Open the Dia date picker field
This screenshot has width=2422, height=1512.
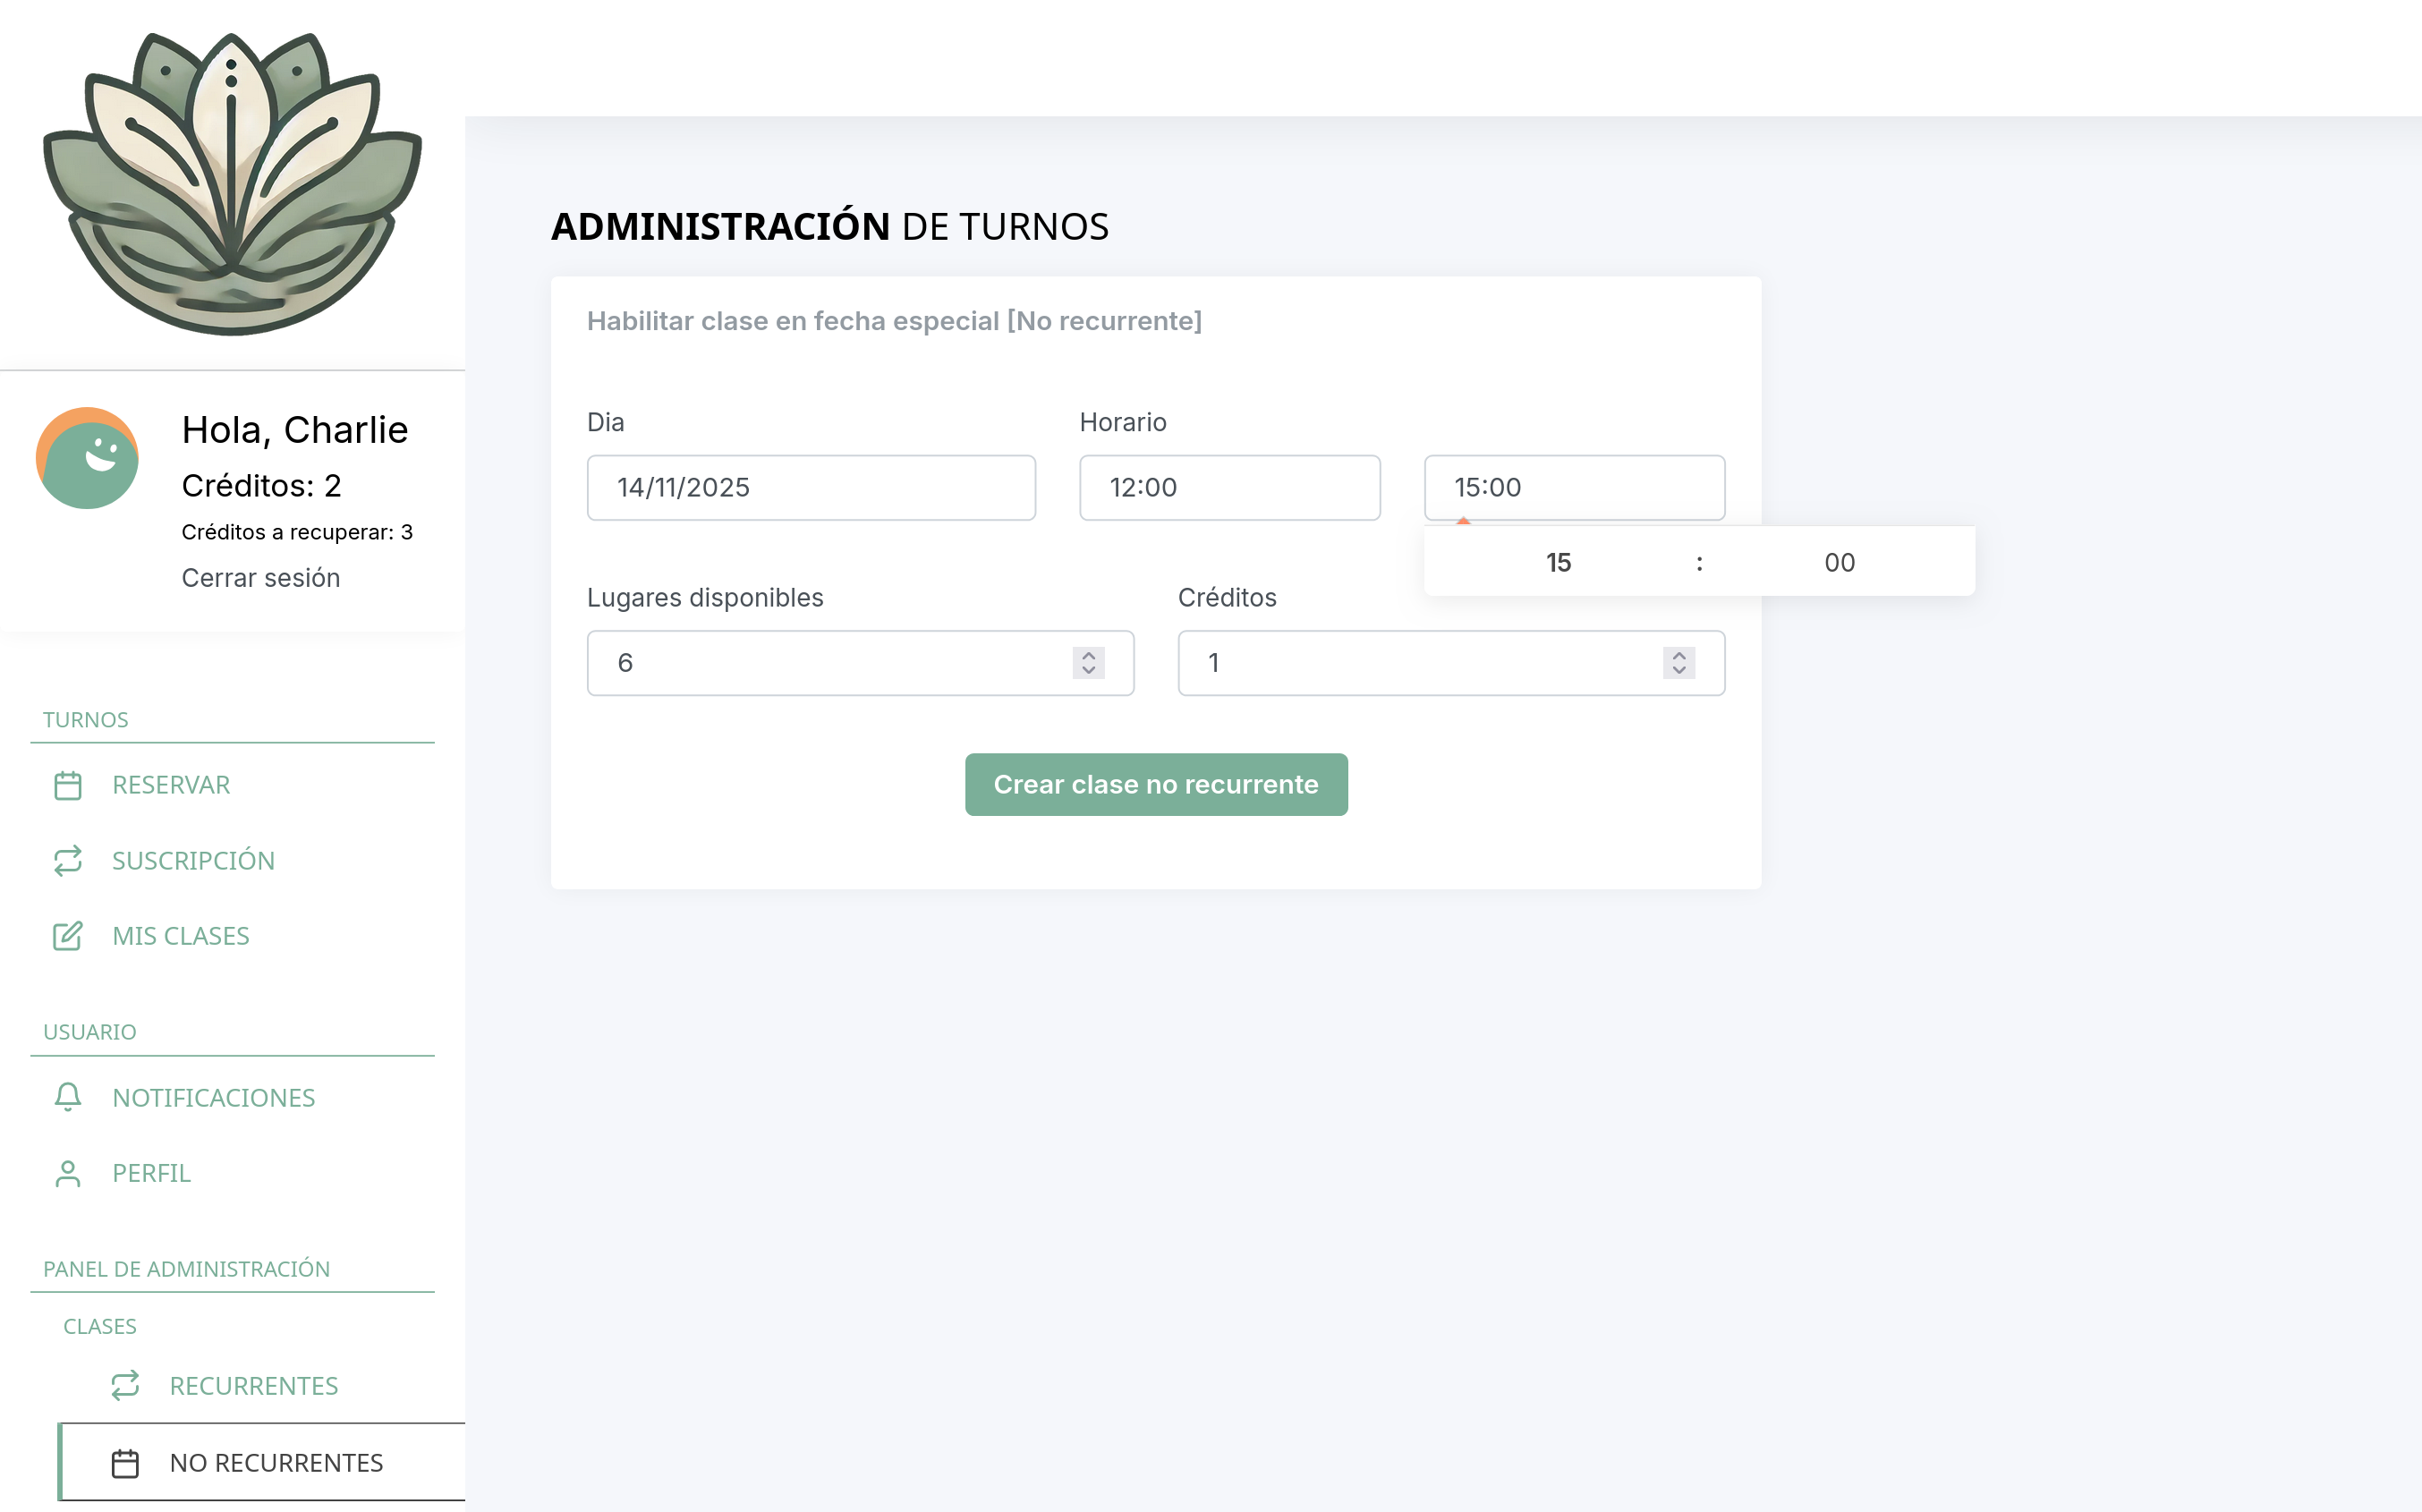click(810, 488)
